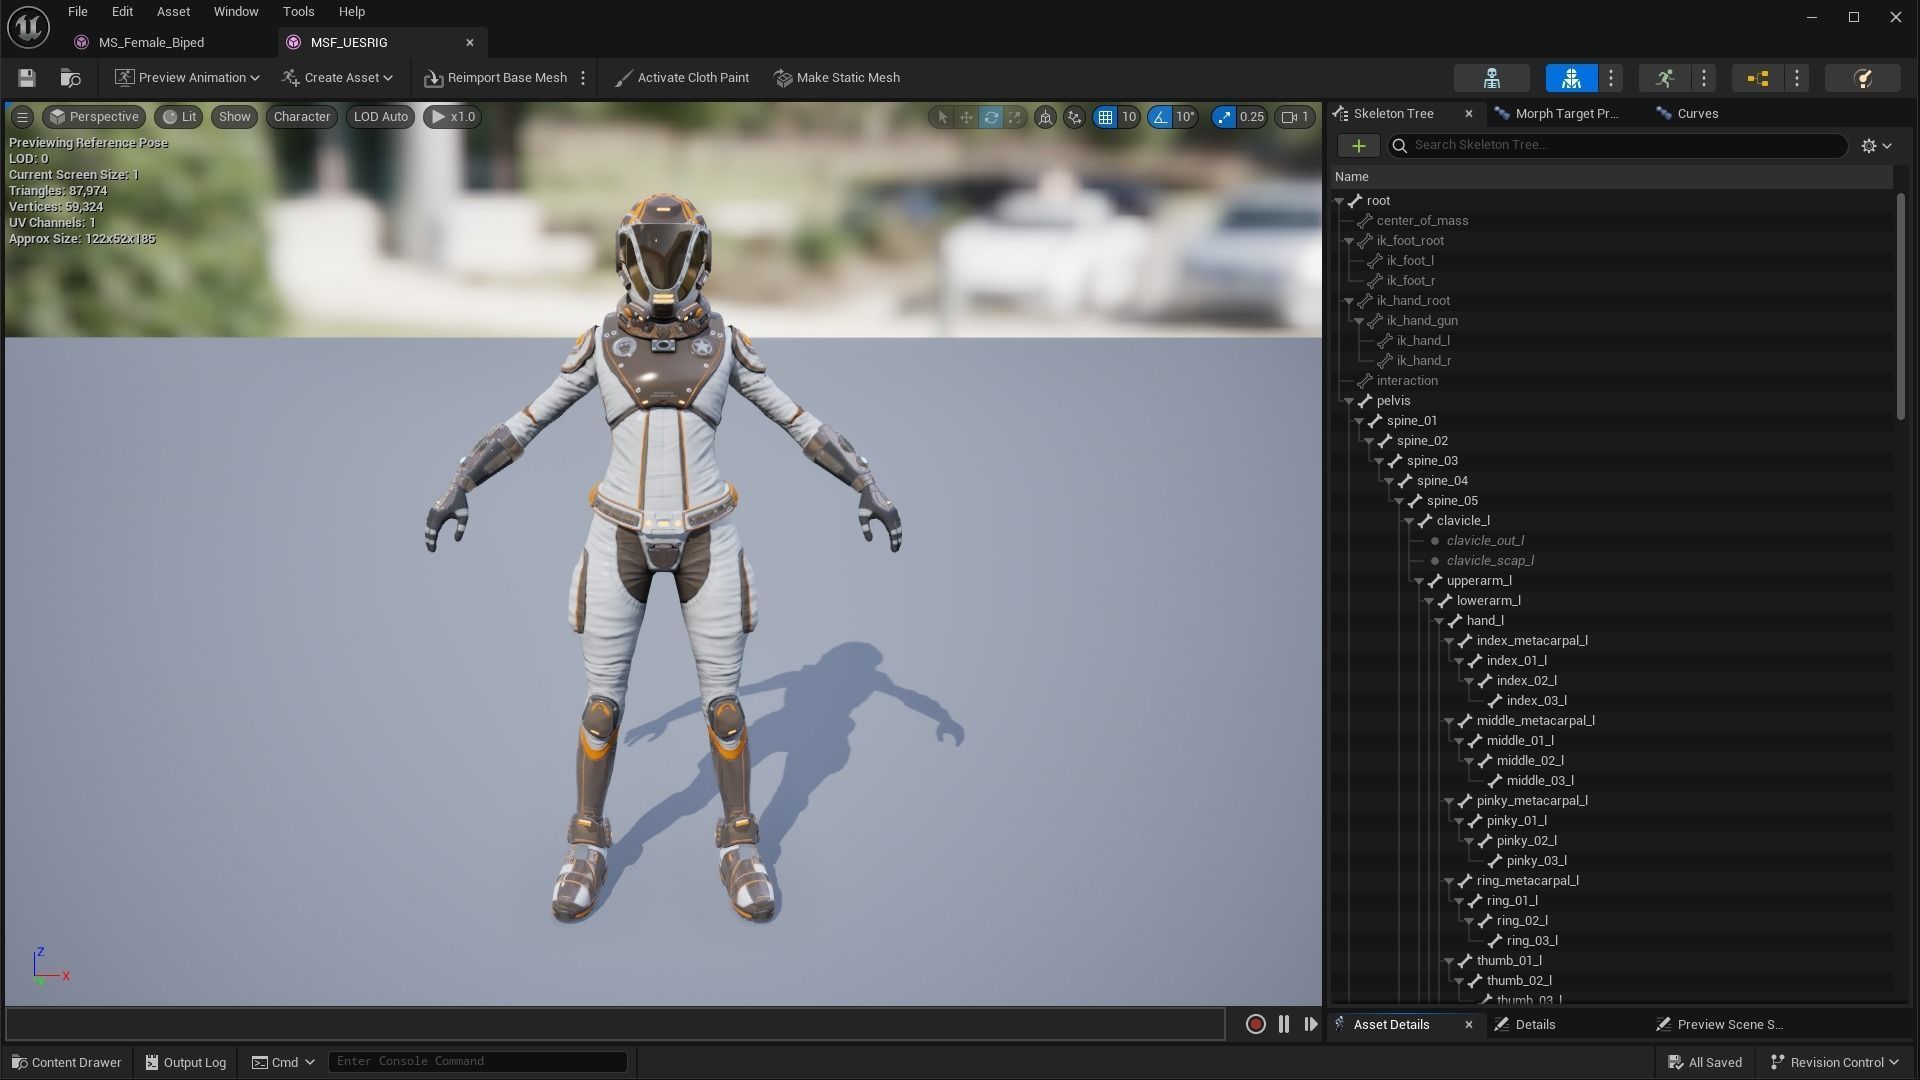Open the File menu
1920x1080 pixels.
point(77,12)
